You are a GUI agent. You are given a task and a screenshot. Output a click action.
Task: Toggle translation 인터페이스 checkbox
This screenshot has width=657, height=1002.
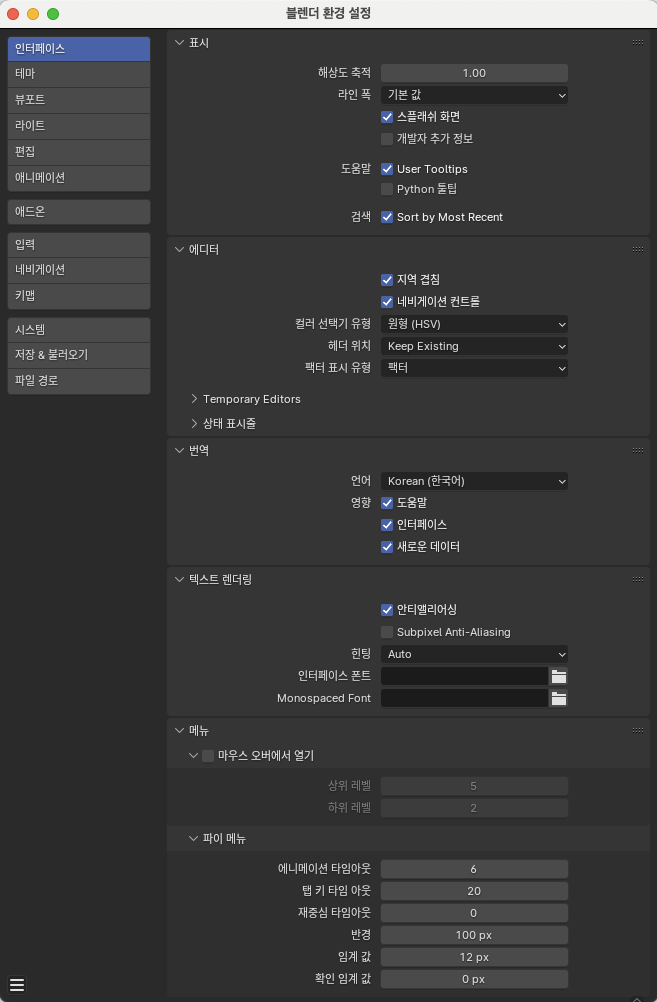click(387, 525)
